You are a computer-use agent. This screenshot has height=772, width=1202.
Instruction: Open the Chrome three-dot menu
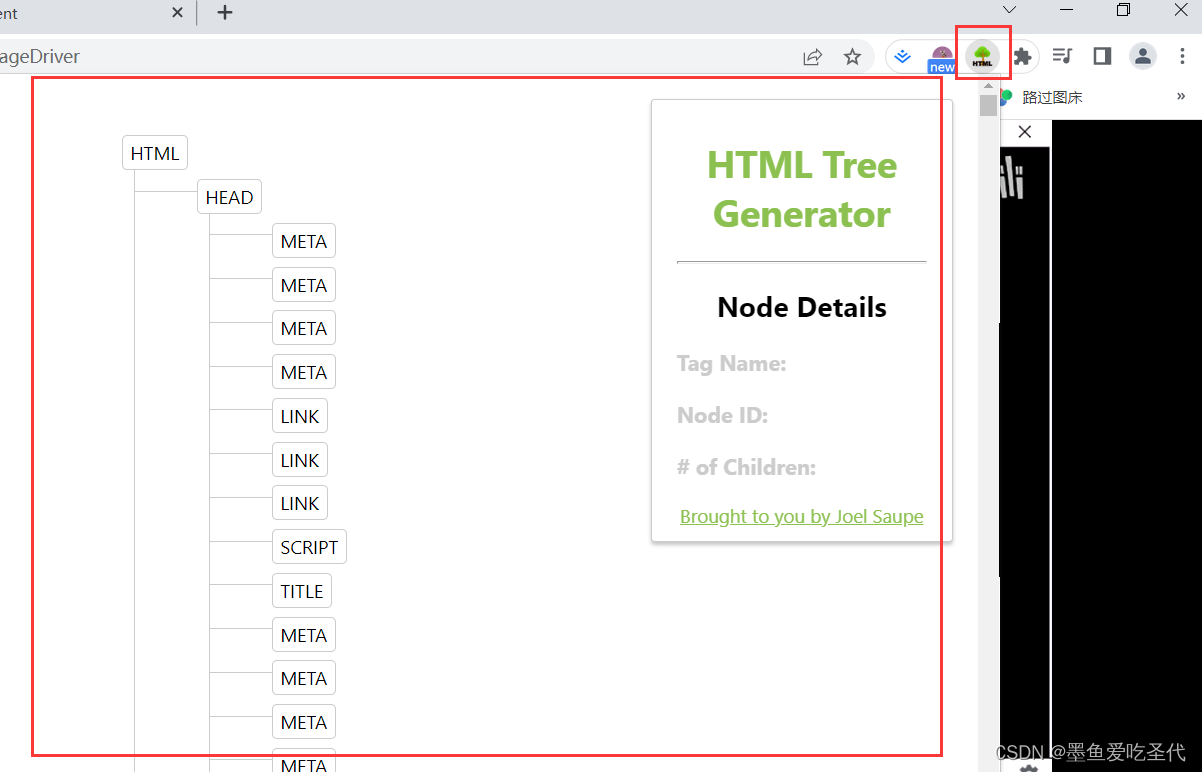(1182, 56)
